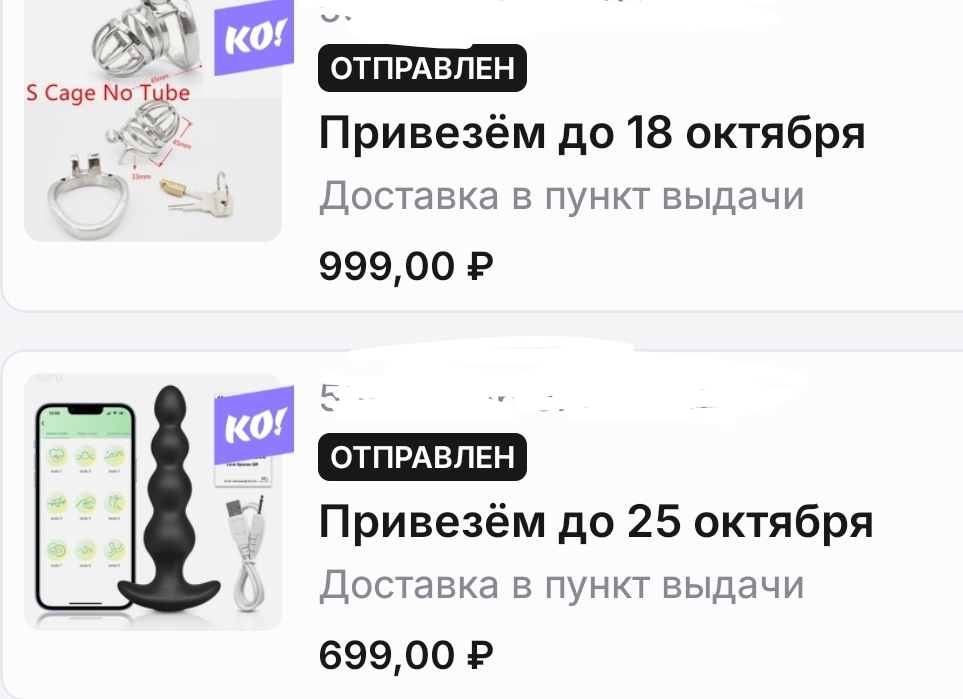Click the S Cage No Tube red caption
The image size is (963, 699).
click(108, 93)
